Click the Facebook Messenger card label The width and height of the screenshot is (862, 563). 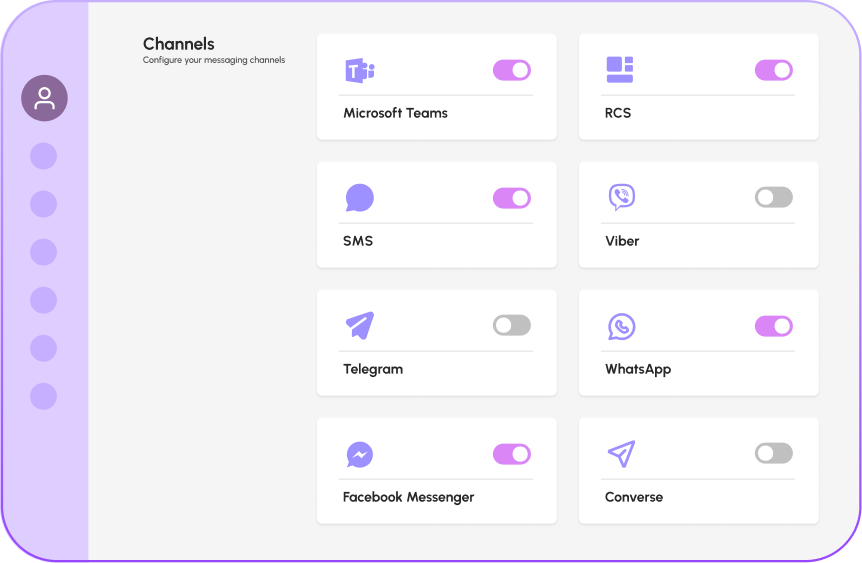click(x=408, y=498)
